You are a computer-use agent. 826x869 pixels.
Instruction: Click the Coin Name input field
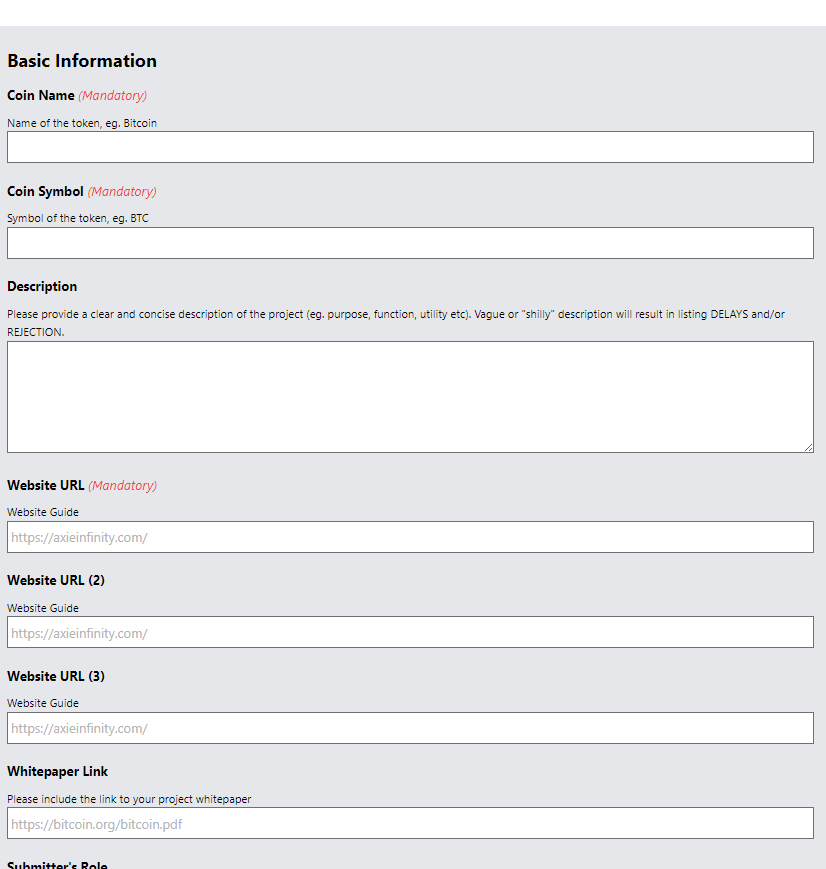coord(410,147)
